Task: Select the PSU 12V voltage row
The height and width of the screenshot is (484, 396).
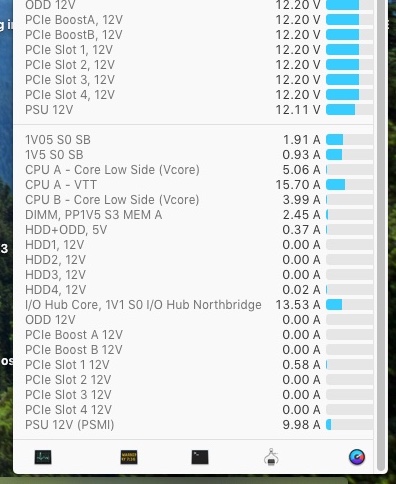Action: [x=199, y=110]
